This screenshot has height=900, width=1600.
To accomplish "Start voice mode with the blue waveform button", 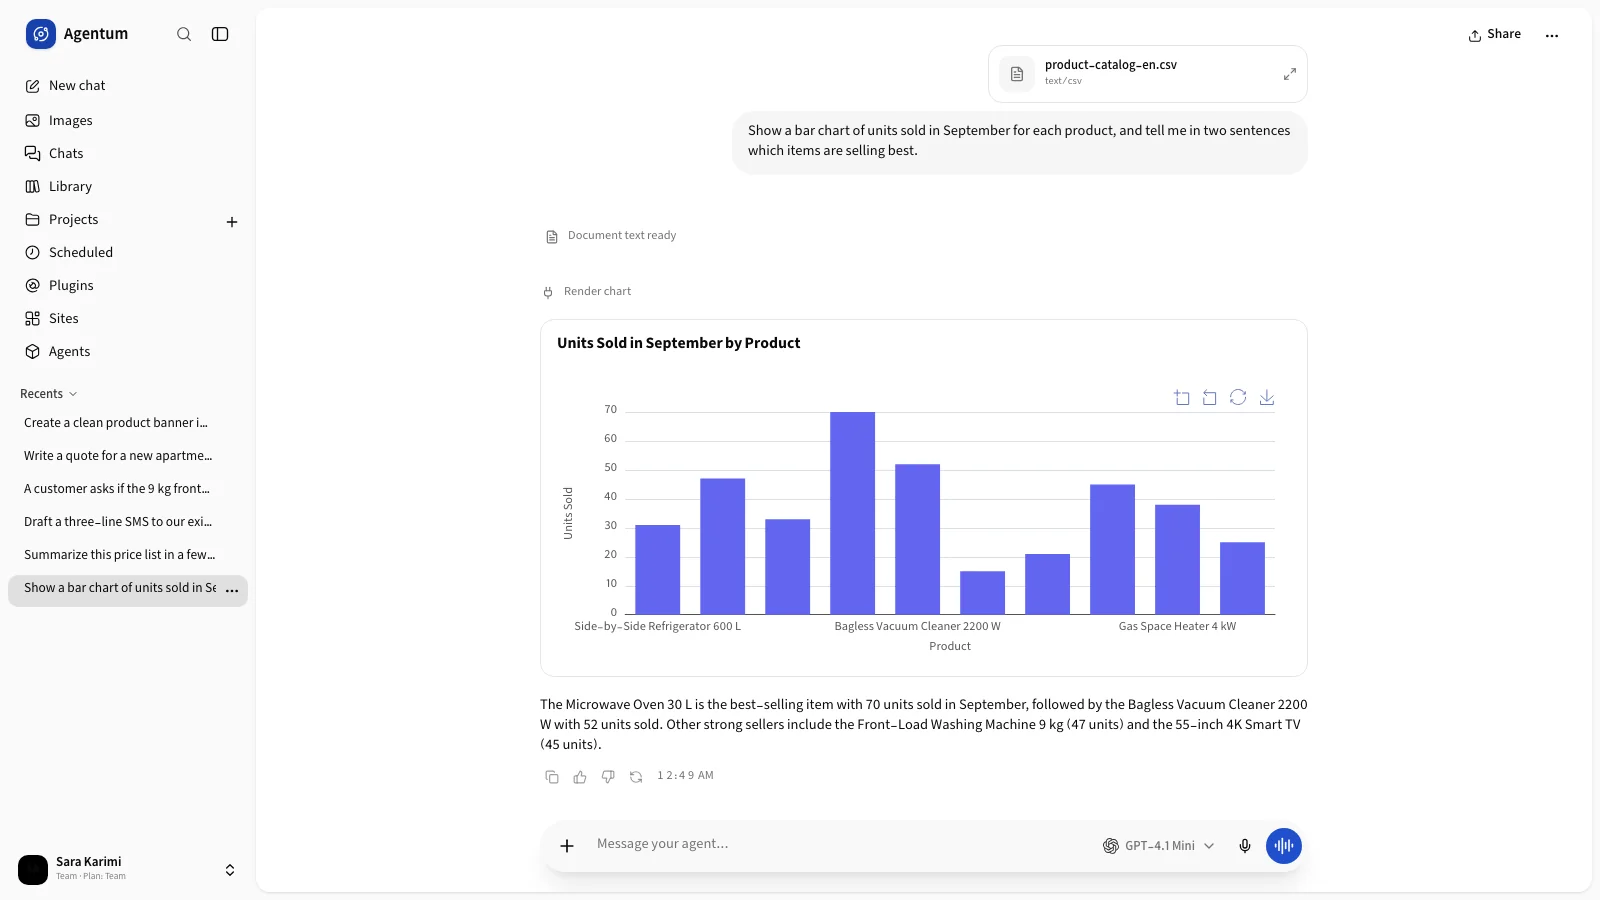I will coord(1284,846).
